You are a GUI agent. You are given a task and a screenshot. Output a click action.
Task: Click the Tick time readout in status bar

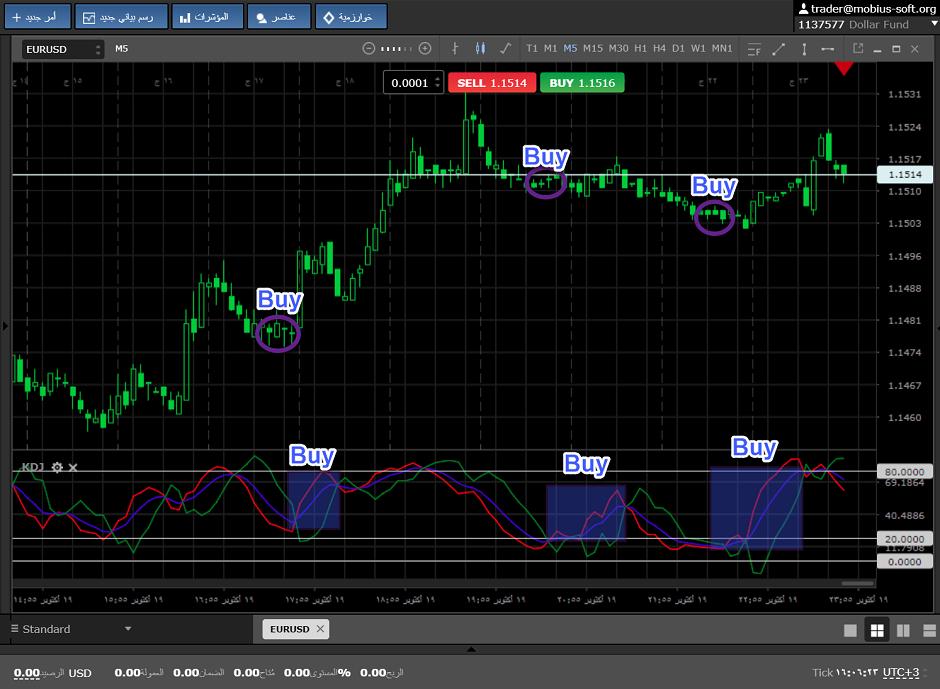coord(845,673)
